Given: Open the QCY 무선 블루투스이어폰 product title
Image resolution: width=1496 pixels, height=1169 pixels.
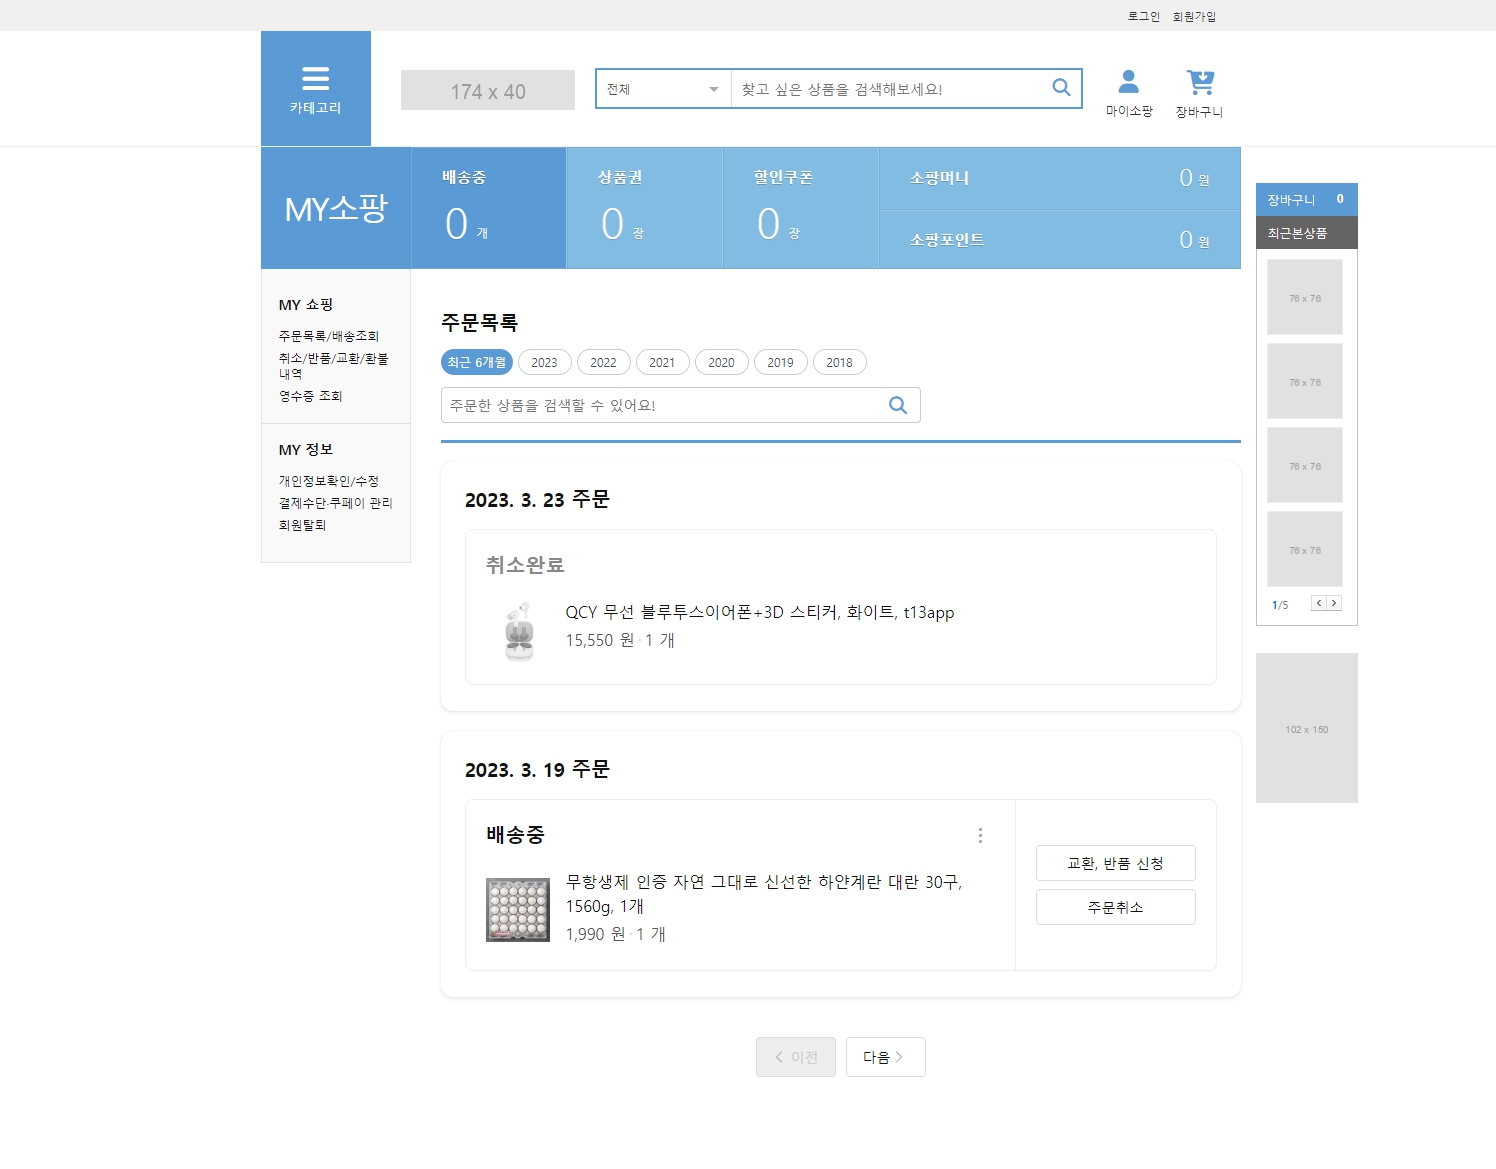Looking at the screenshot, I should click(760, 612).
